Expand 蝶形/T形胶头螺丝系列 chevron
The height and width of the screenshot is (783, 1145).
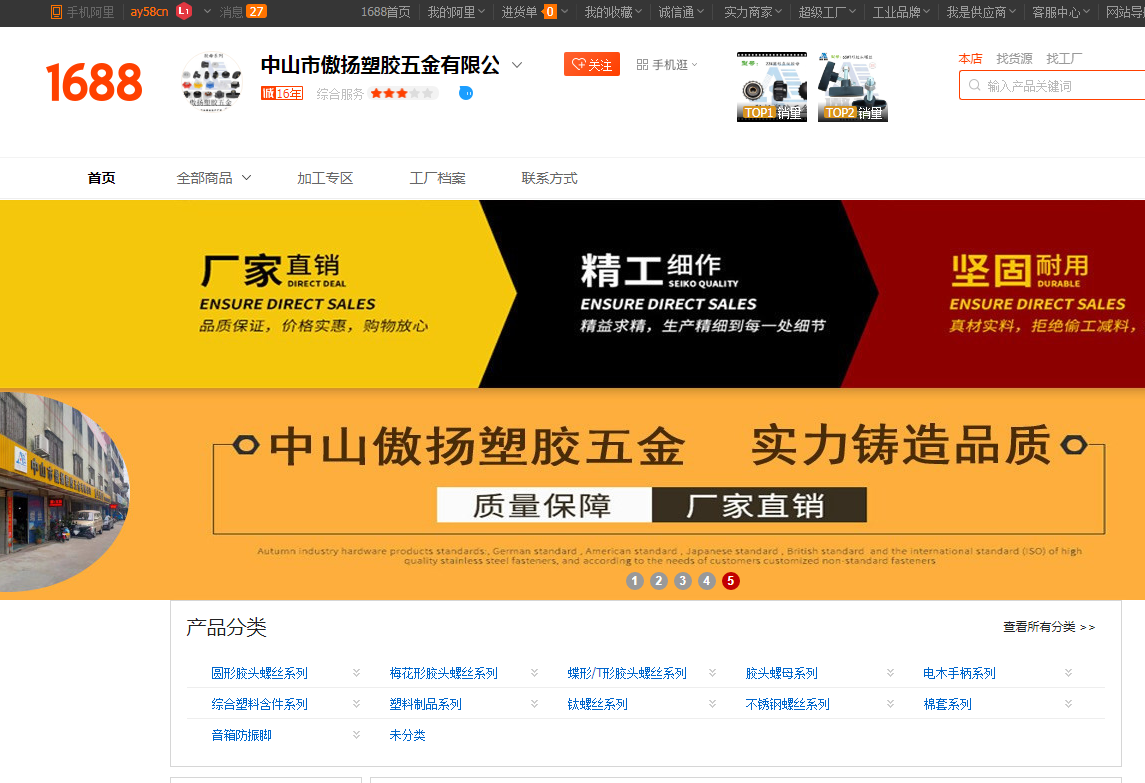(x=712, y=673)
